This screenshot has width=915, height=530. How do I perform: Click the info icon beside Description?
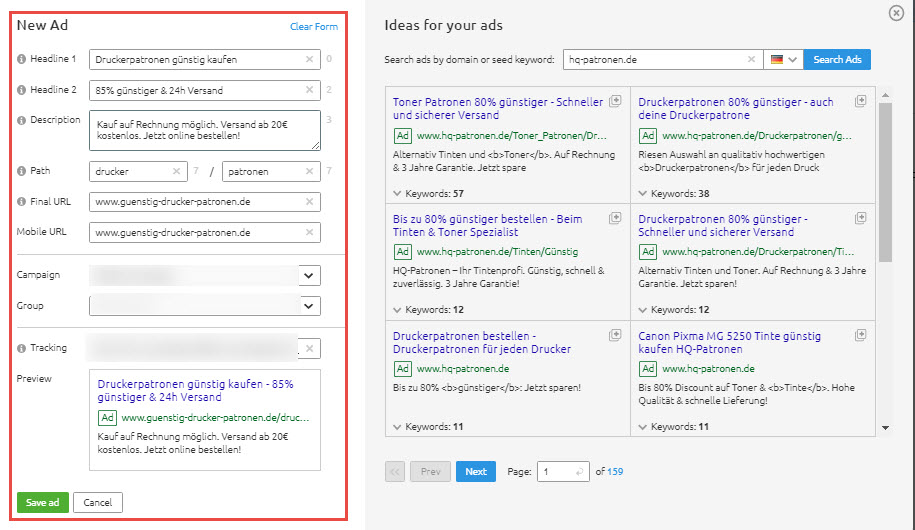pos(22,120)
